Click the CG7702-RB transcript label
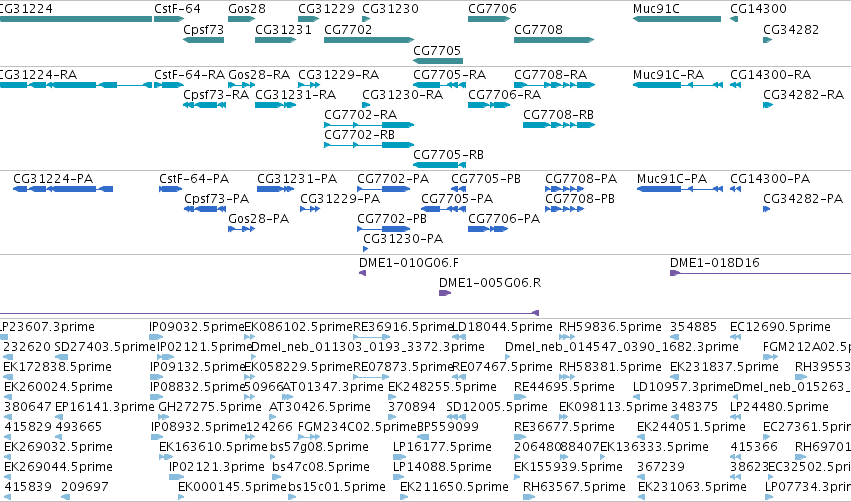 click(x=359, y=135)
